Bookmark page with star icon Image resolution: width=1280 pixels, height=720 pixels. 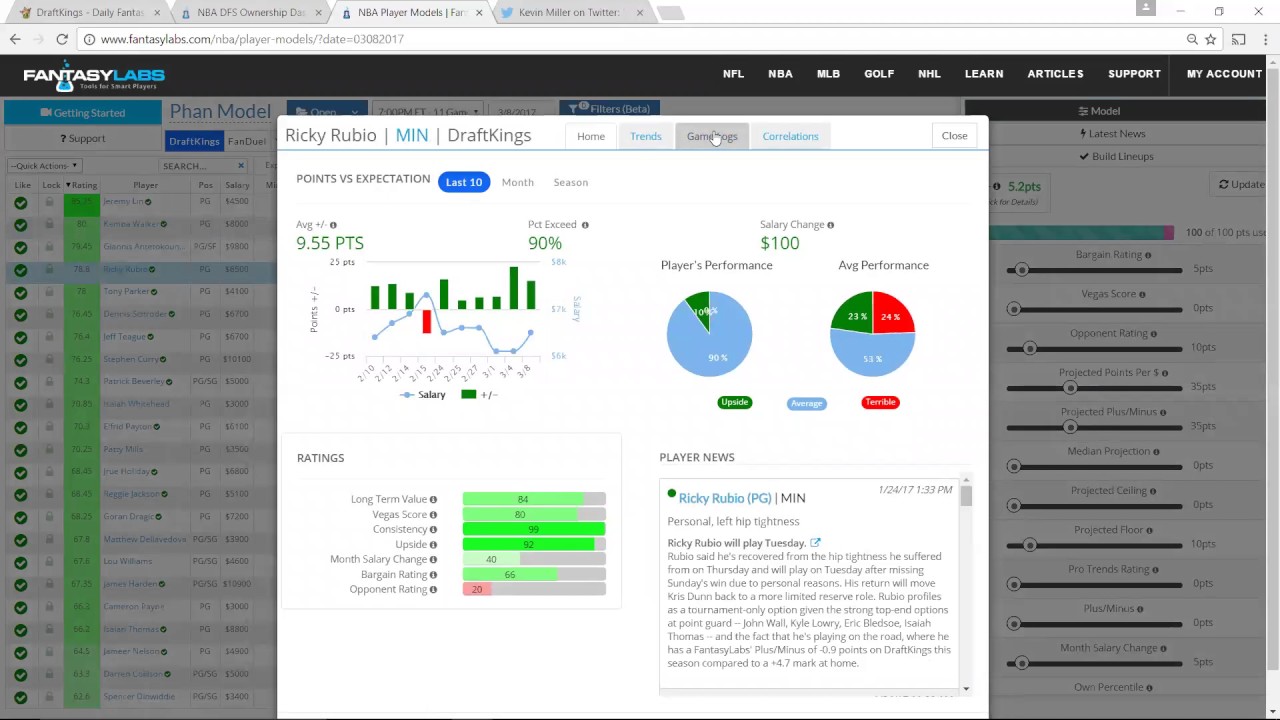pos(1211,39)
